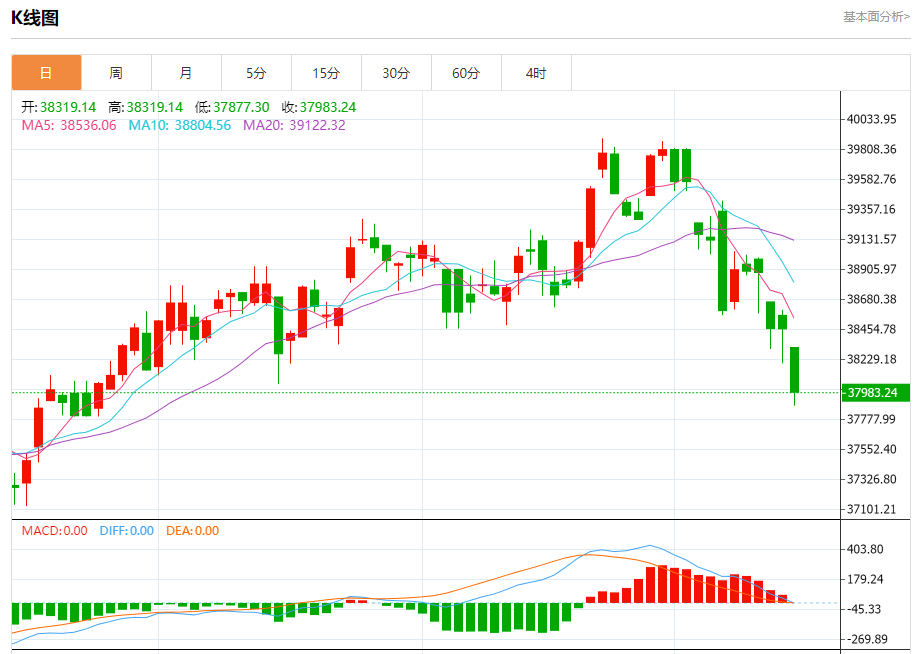Click the 38229.18 price axis label

[871, 359]
